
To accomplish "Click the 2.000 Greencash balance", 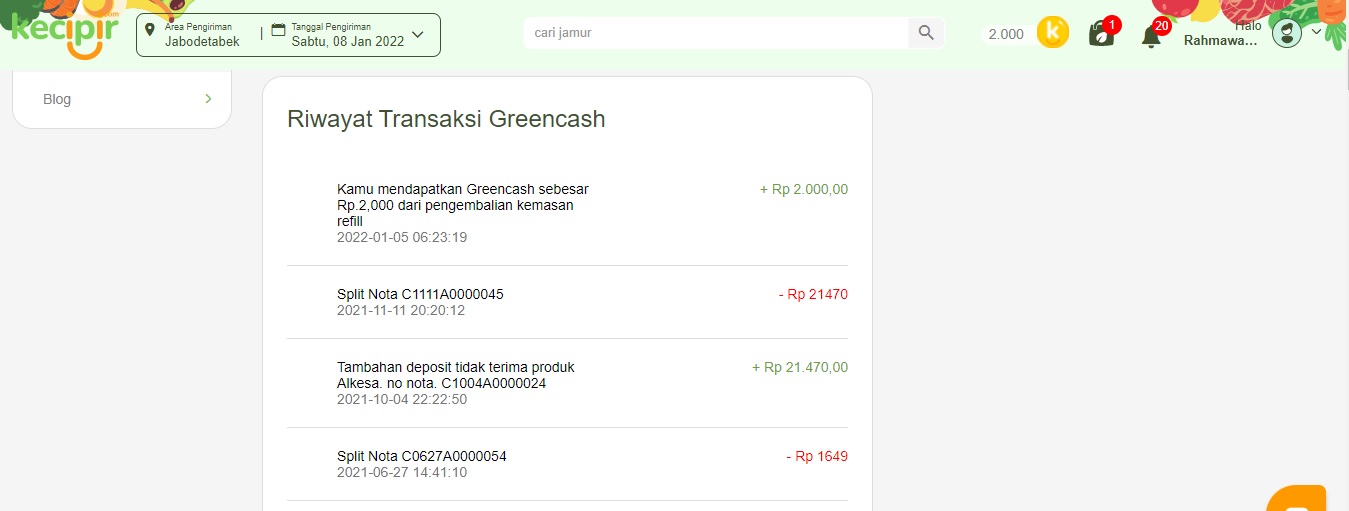I will pyautogui.click(x=1006, y=34).
